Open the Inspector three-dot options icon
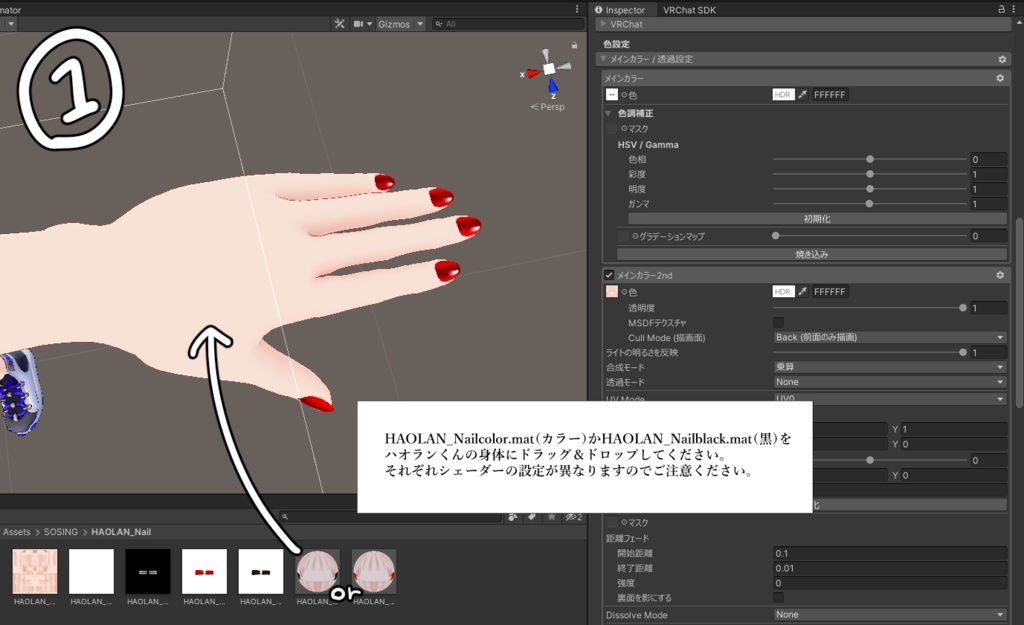Image resolution: width=1024 pixels, height=625 pixels. (1013, 9)
